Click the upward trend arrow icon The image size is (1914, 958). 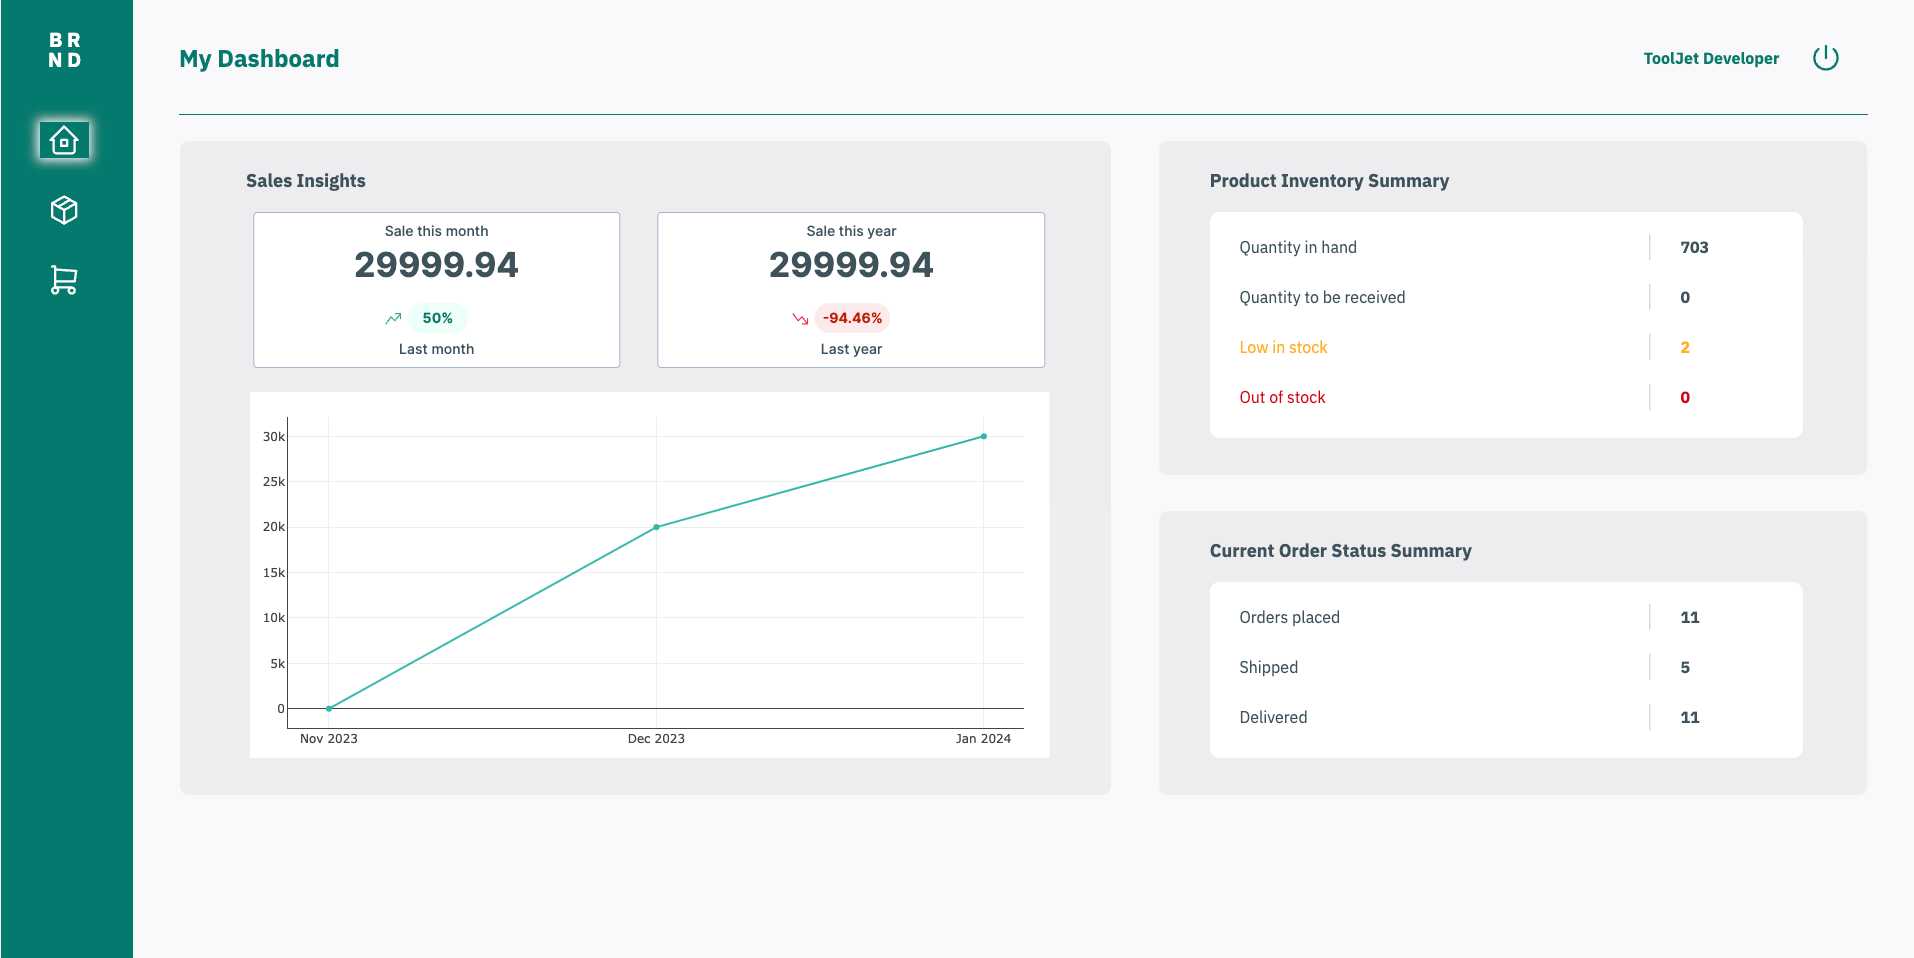point(393,319)
